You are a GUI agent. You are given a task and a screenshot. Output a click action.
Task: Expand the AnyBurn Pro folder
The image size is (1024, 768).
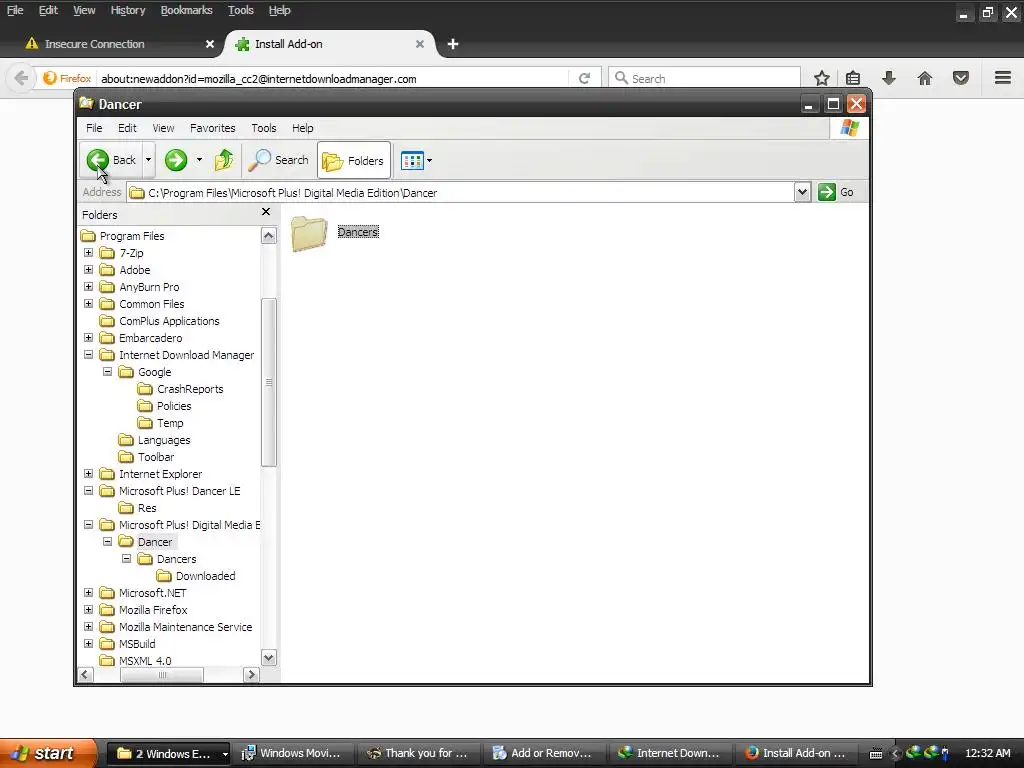tap(88, 287)
